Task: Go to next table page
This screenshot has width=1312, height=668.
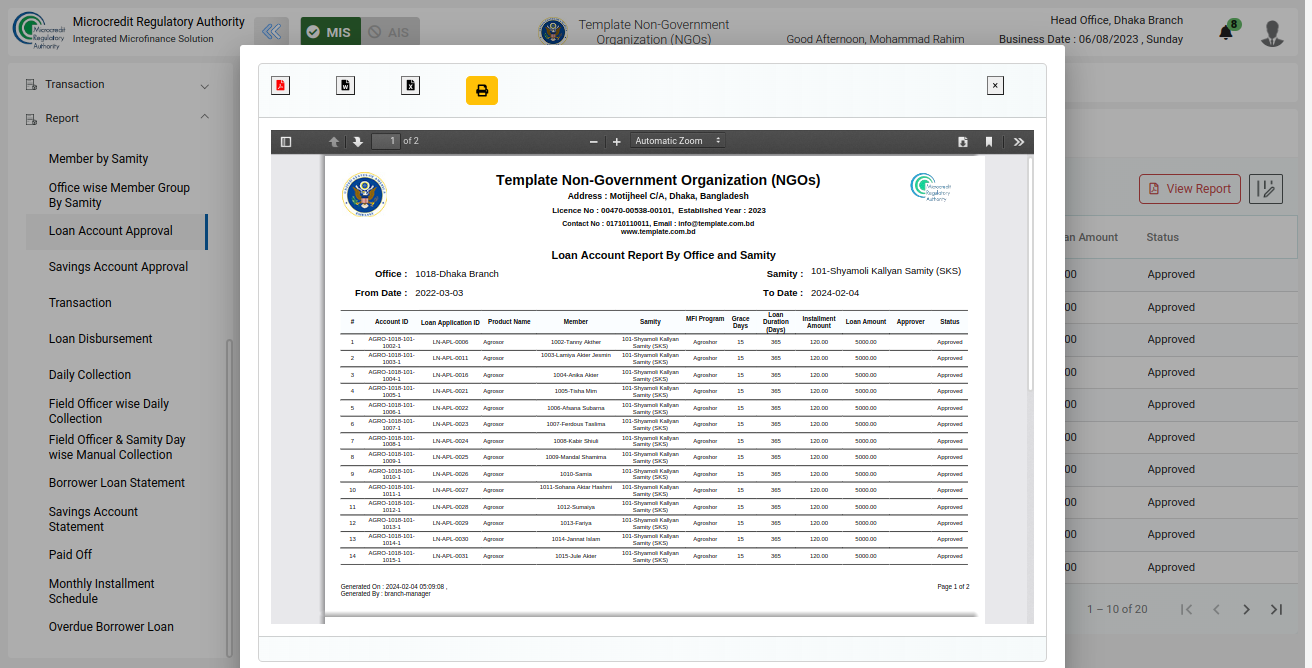Action: click(1247, 609)
